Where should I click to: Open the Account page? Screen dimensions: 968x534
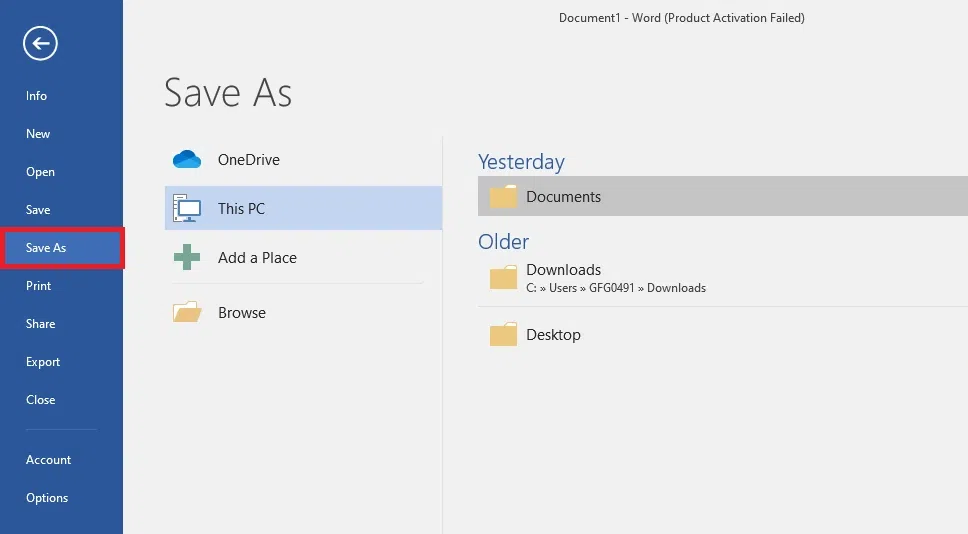coord(48,459)
